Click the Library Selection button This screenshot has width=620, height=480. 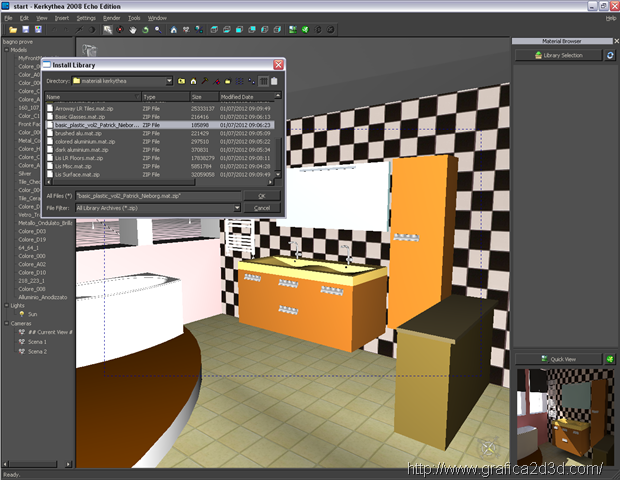pyautogui.click(x=558, y=55)
